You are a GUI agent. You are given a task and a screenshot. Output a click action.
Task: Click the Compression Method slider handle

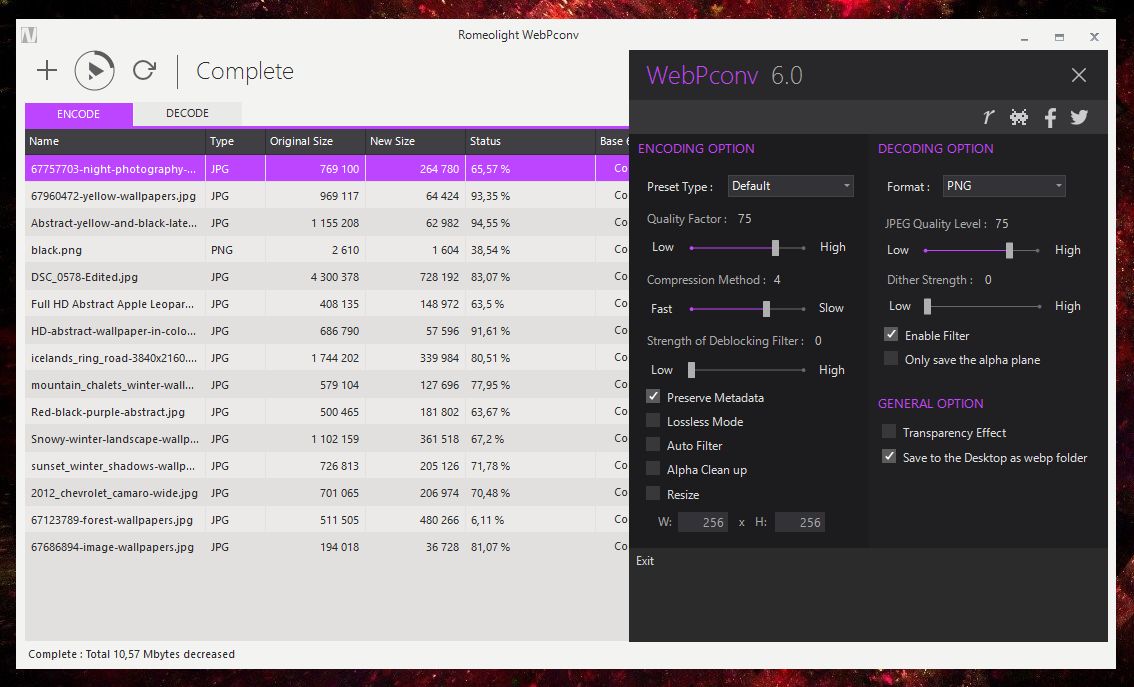pos(766,309)
